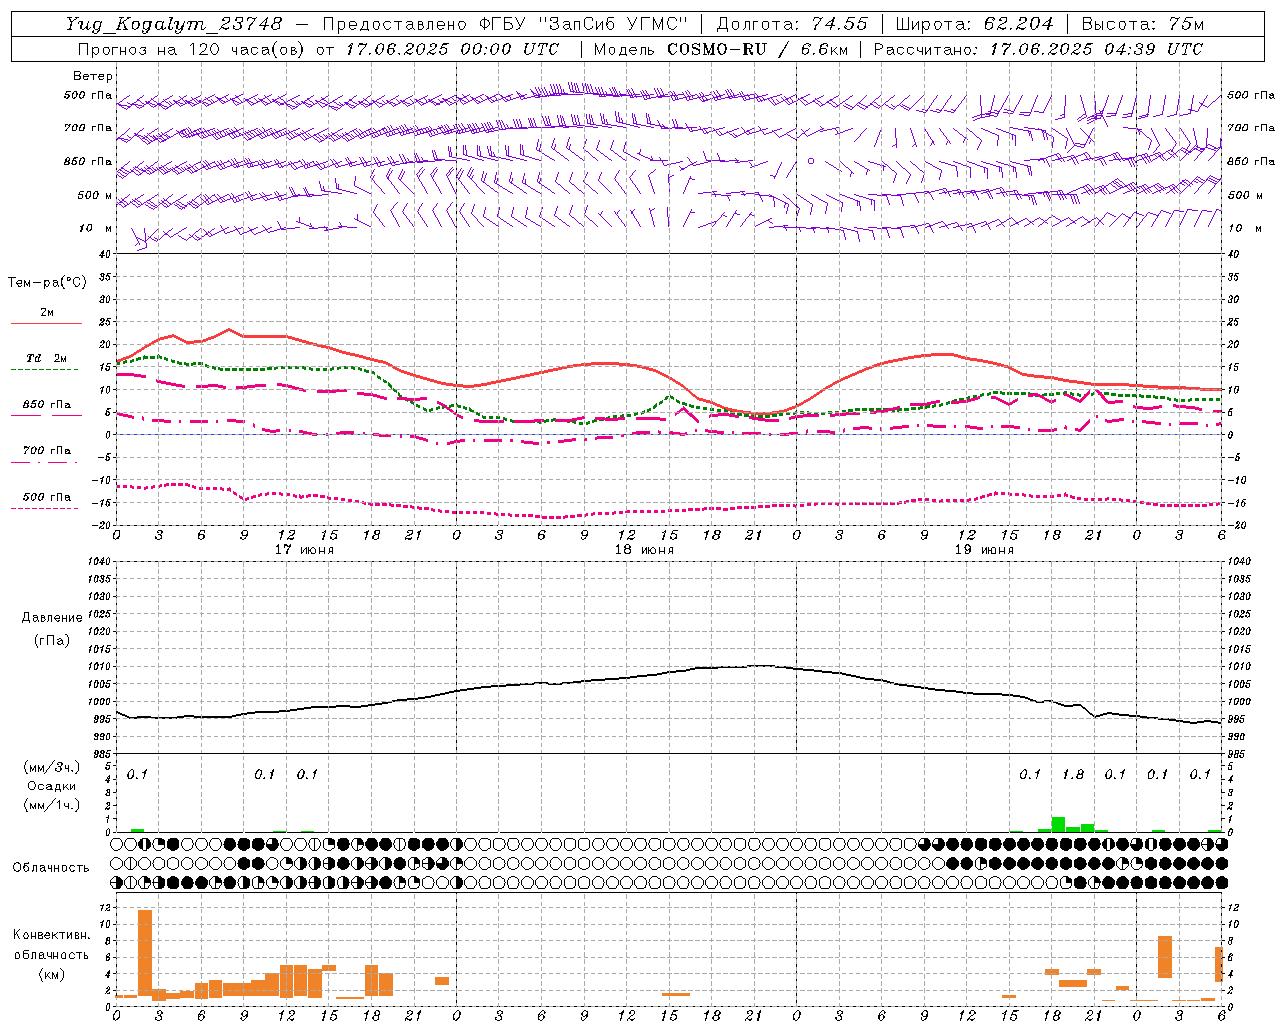This screenshot has width=1280, height=1024.
Task: Click the '(мм/3ч.)' precipitation unit label
Action: (x=52, y=767)
